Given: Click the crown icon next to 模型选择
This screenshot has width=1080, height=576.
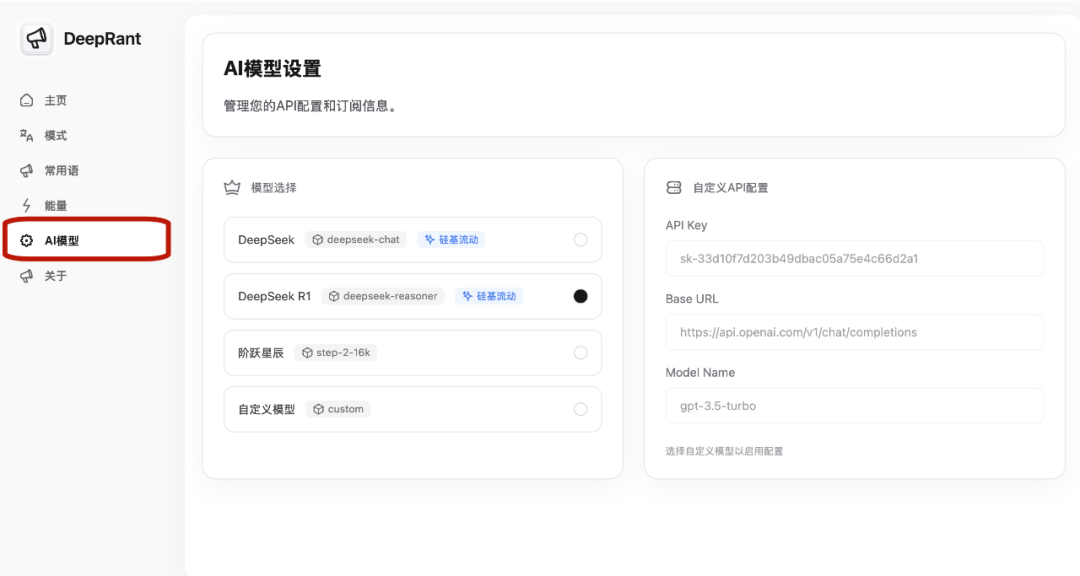Looking at the screenshot, I should tap(232, 187).
